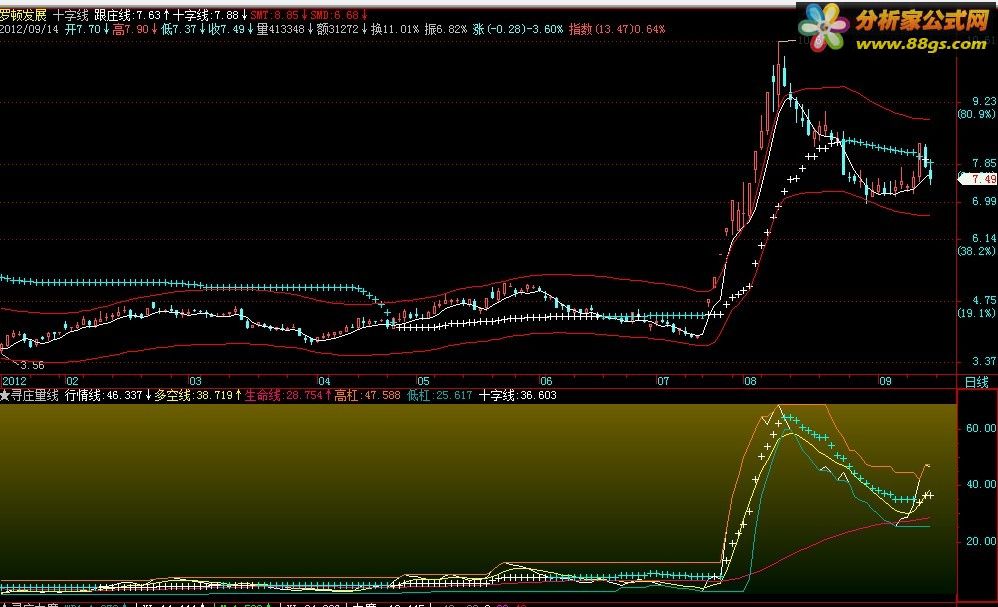Image resolution: width=998 pixels, height=607 pixels.
Task: Click the 06 month marker on time axis
Action: (x=546, y=381)
